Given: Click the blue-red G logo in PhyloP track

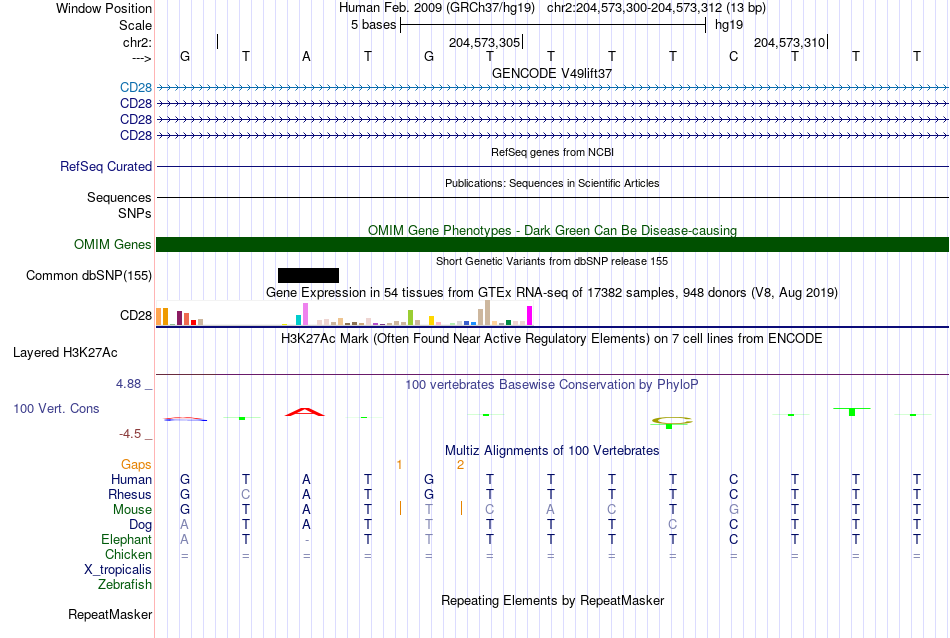Looking at the screenshot, I should pyautogui.click(x=185, y=419).
